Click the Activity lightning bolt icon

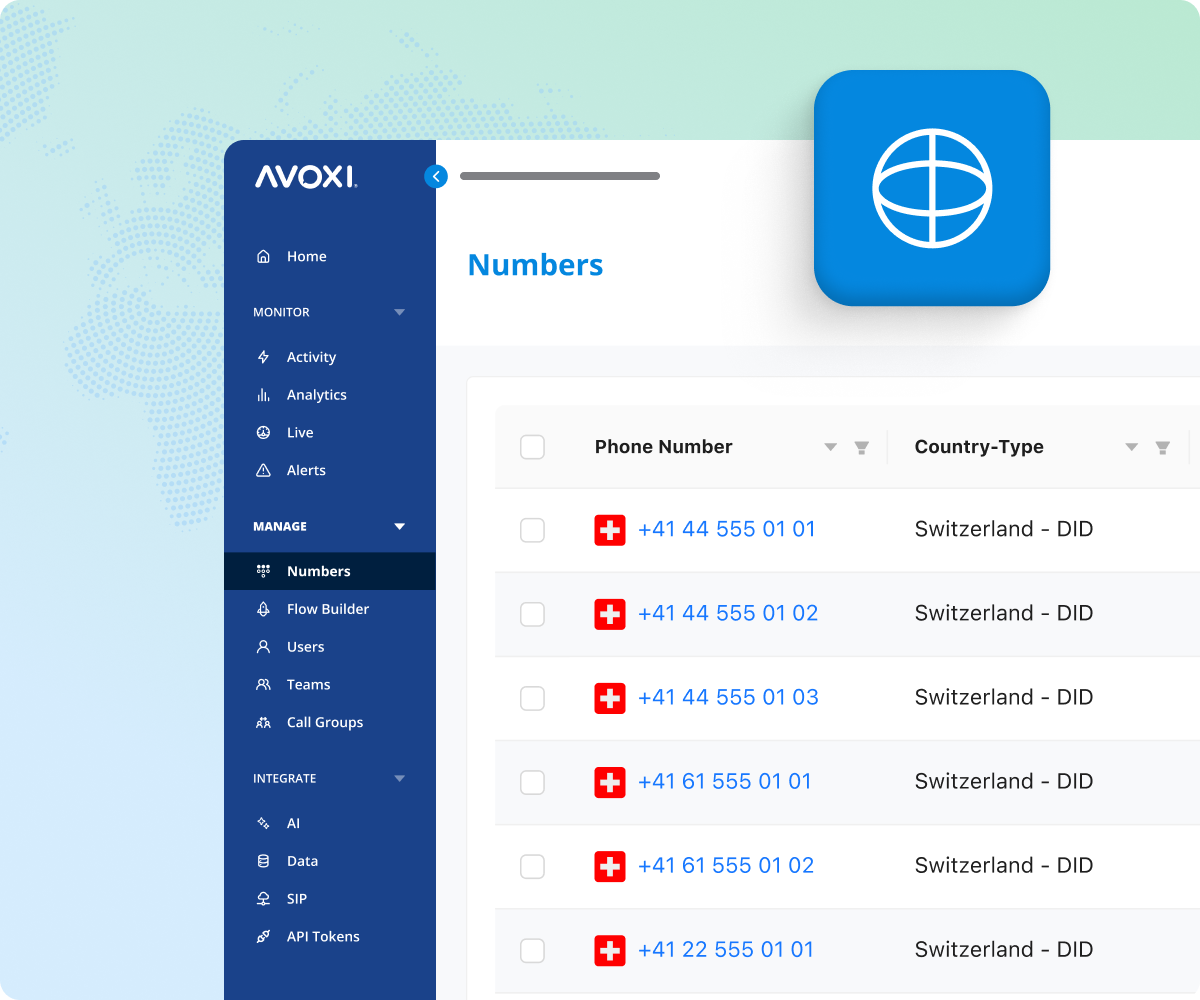tap(263, 357)
